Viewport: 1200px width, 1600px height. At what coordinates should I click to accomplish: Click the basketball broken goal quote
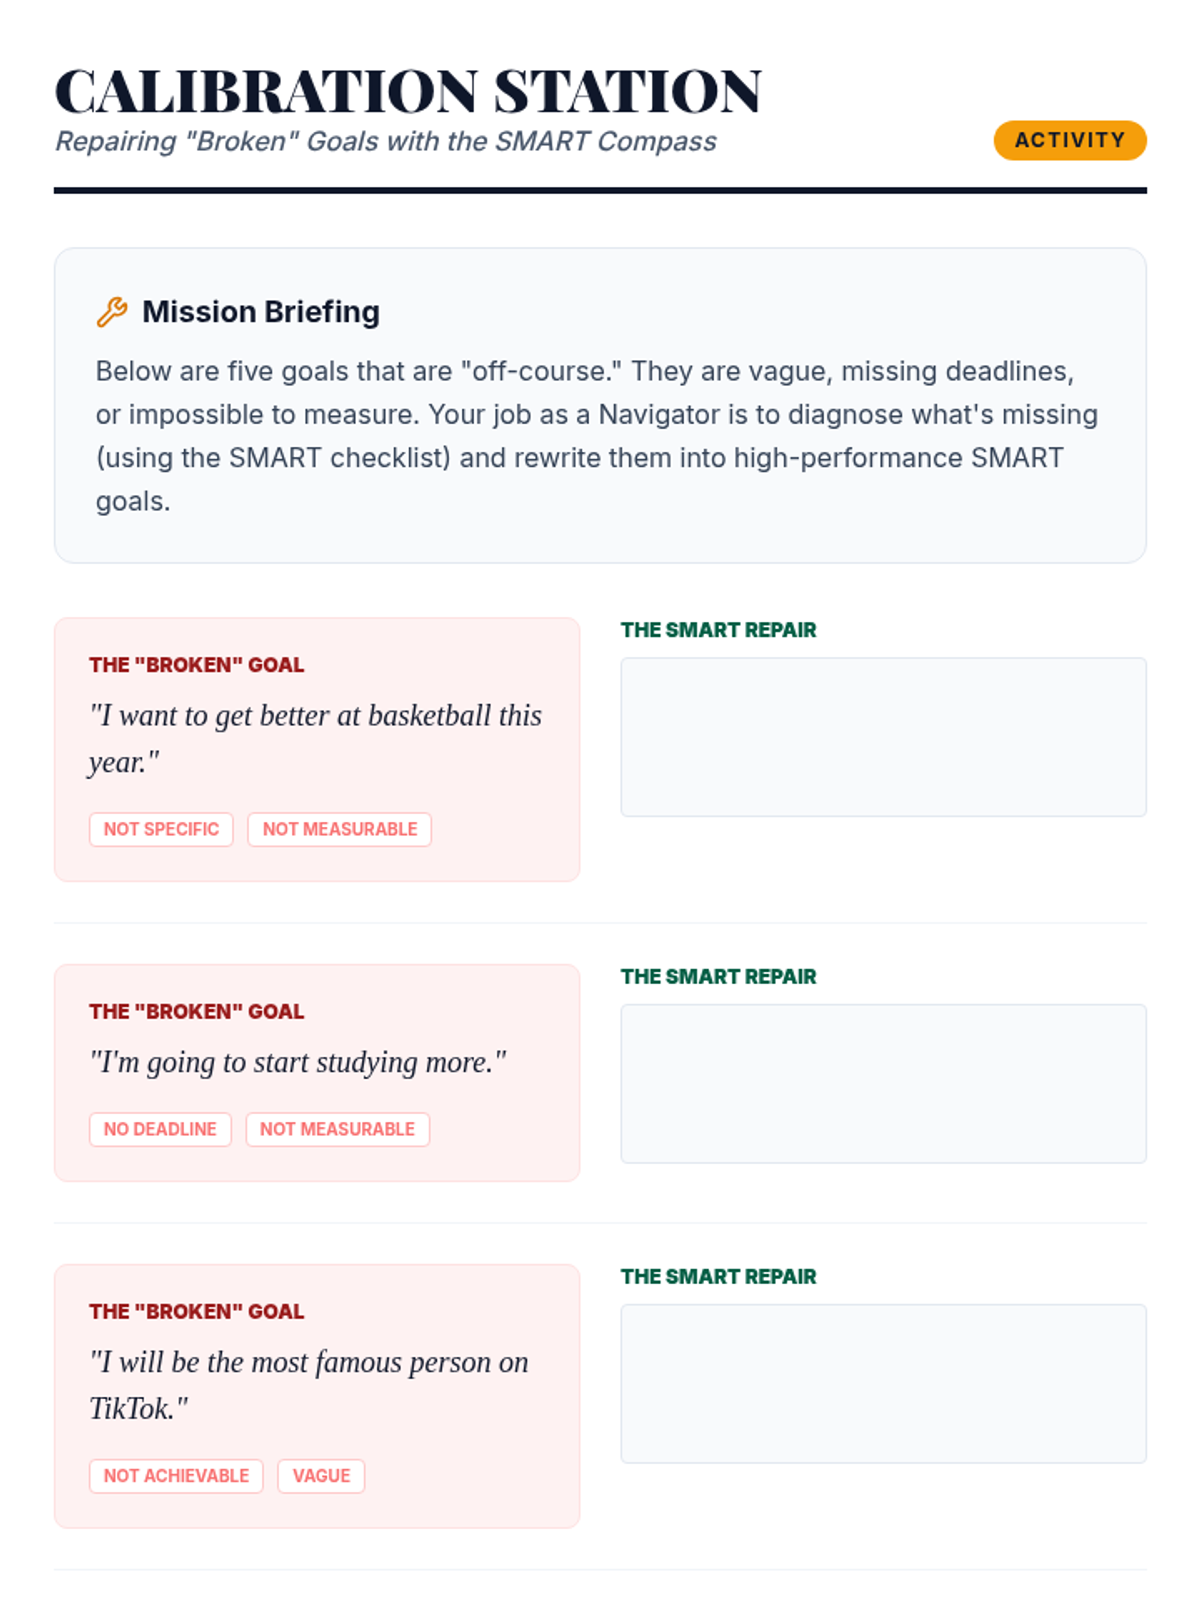(315, 738)
